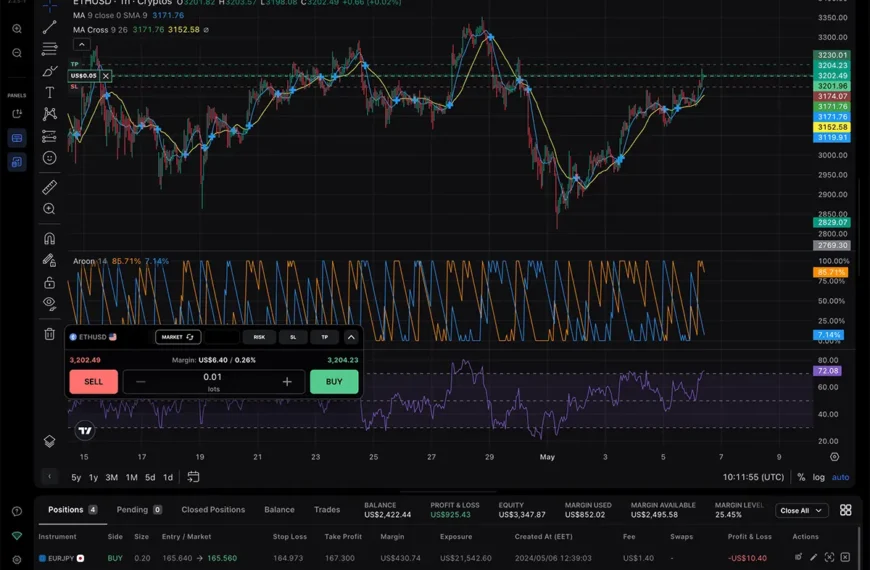Zoom in using far-left sidebar magnifier

(x=17, y=29)
